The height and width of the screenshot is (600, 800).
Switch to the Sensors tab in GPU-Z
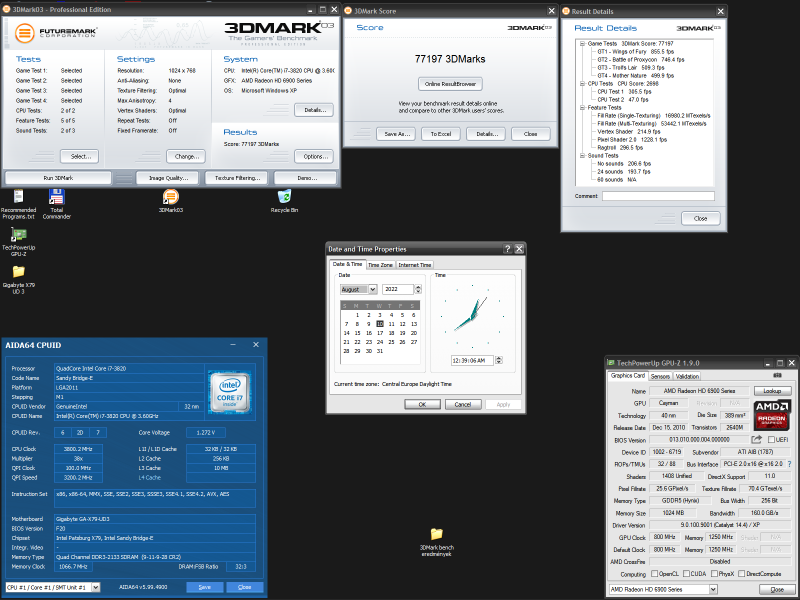[660, 376]
